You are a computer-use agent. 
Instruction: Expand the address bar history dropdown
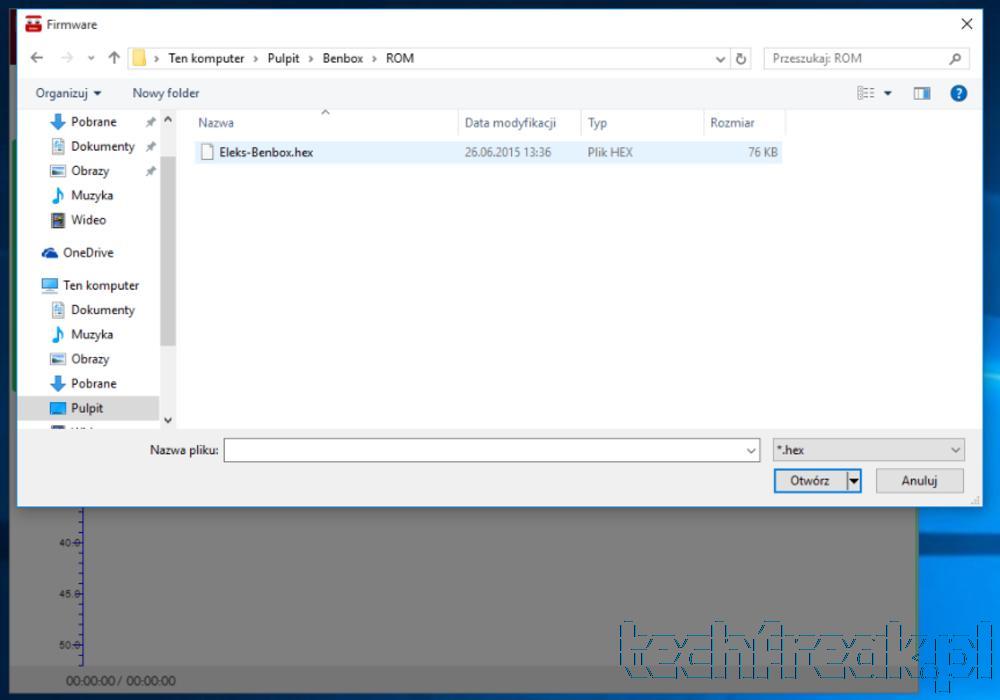click(x=720, y=59)
